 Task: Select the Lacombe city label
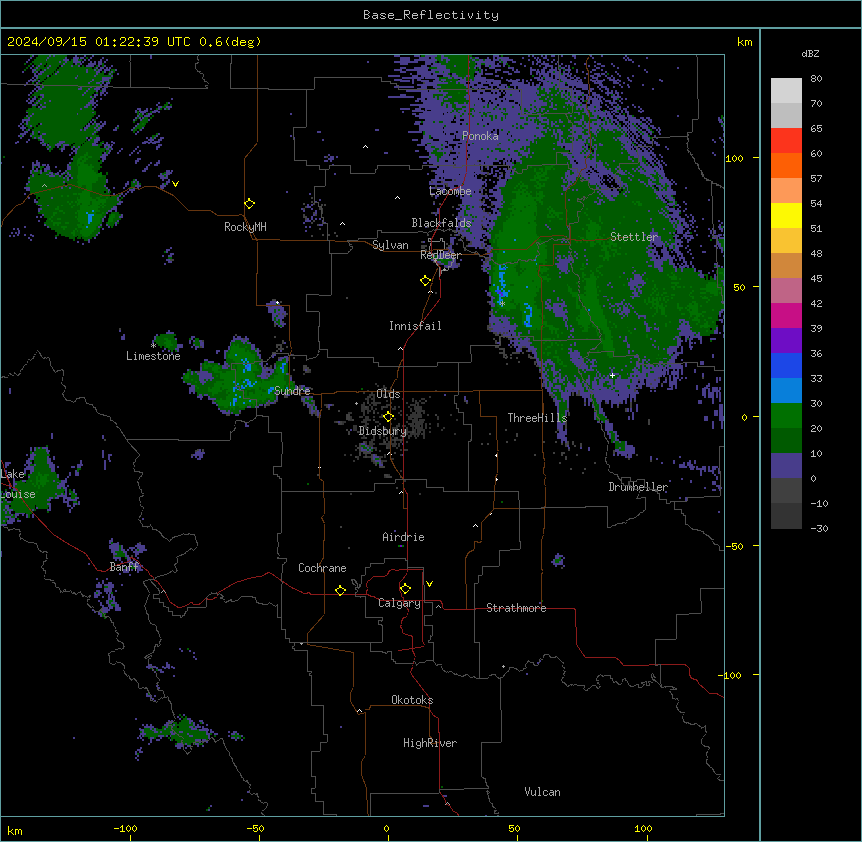[450, 191]
